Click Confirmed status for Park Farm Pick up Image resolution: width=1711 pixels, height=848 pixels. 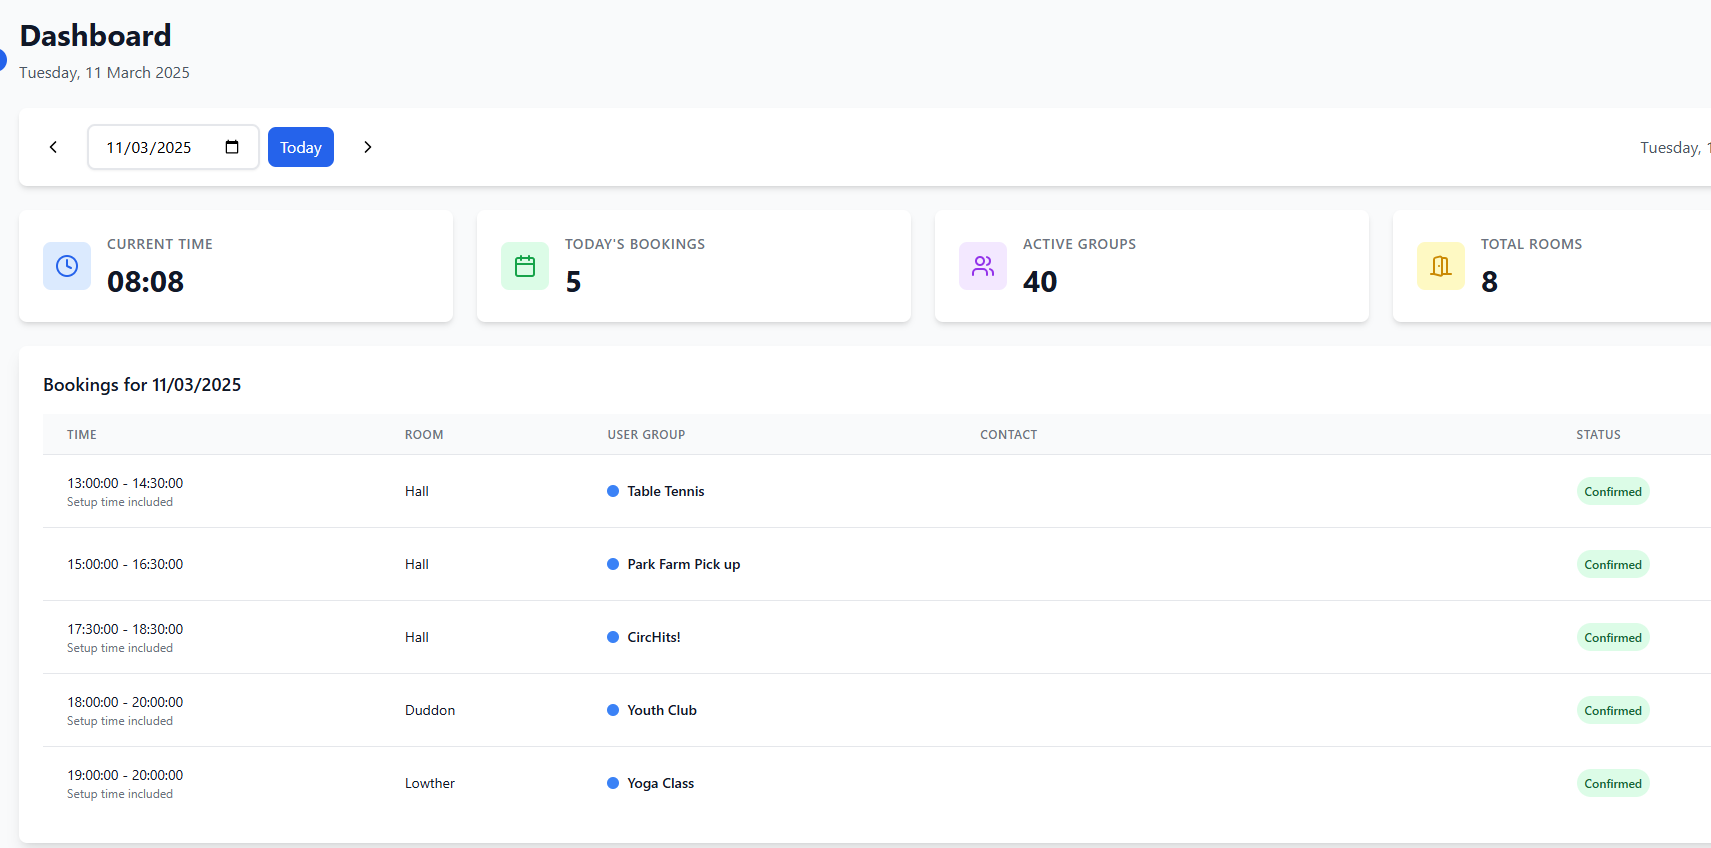pyautogui.click(x=1613, y=564)
